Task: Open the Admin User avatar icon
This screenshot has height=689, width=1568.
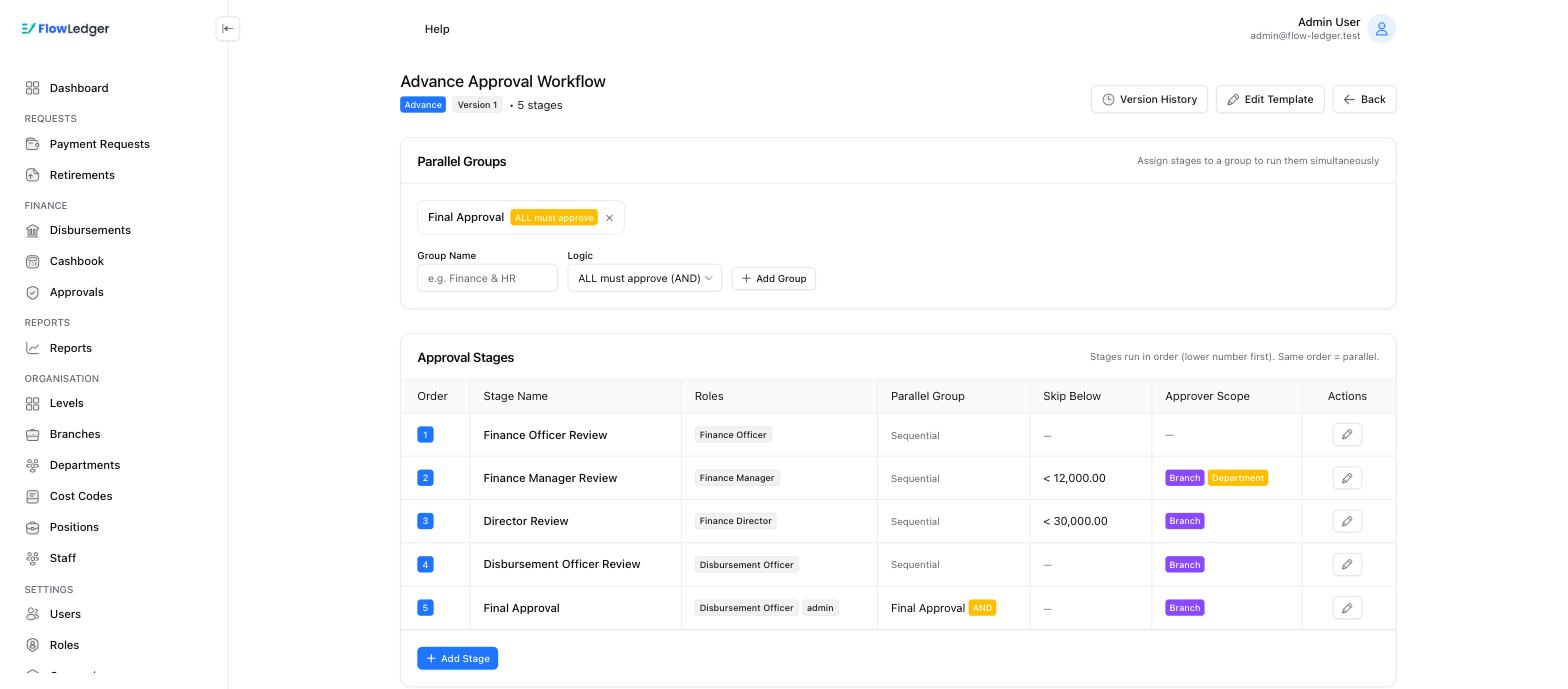Action: click(1381, 29)
